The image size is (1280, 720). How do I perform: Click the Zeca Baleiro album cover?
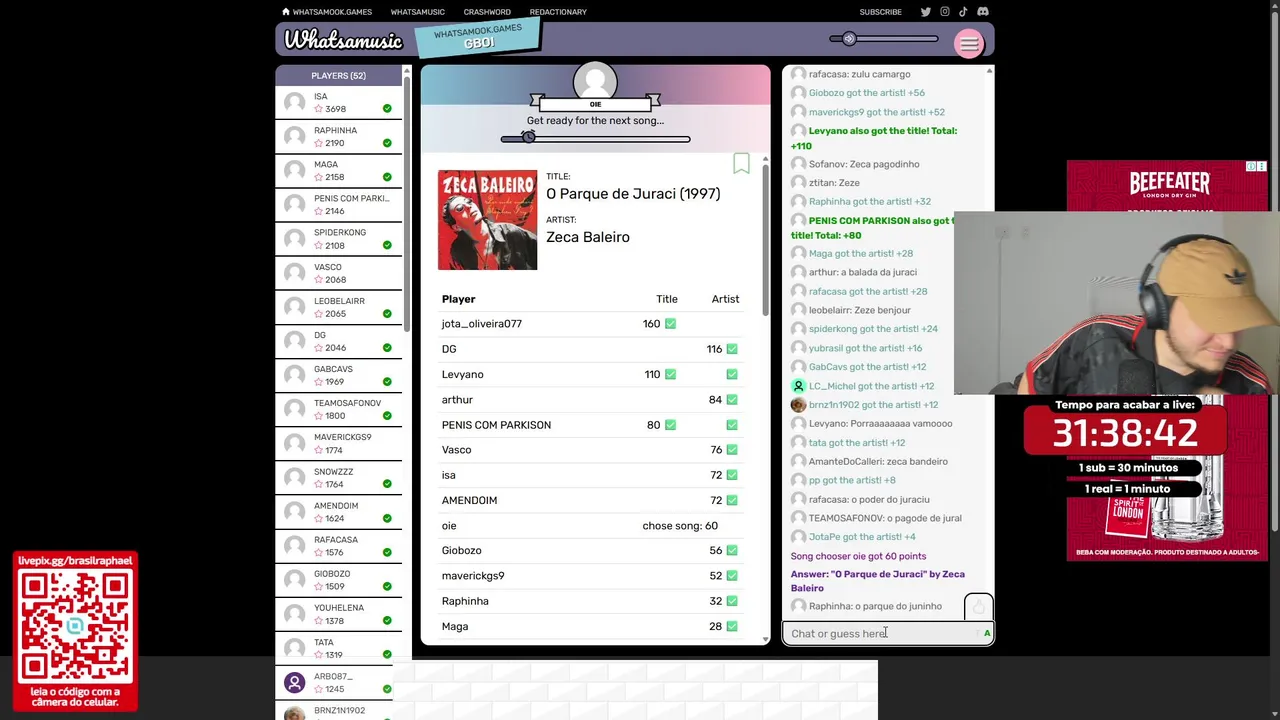[487, 220]
